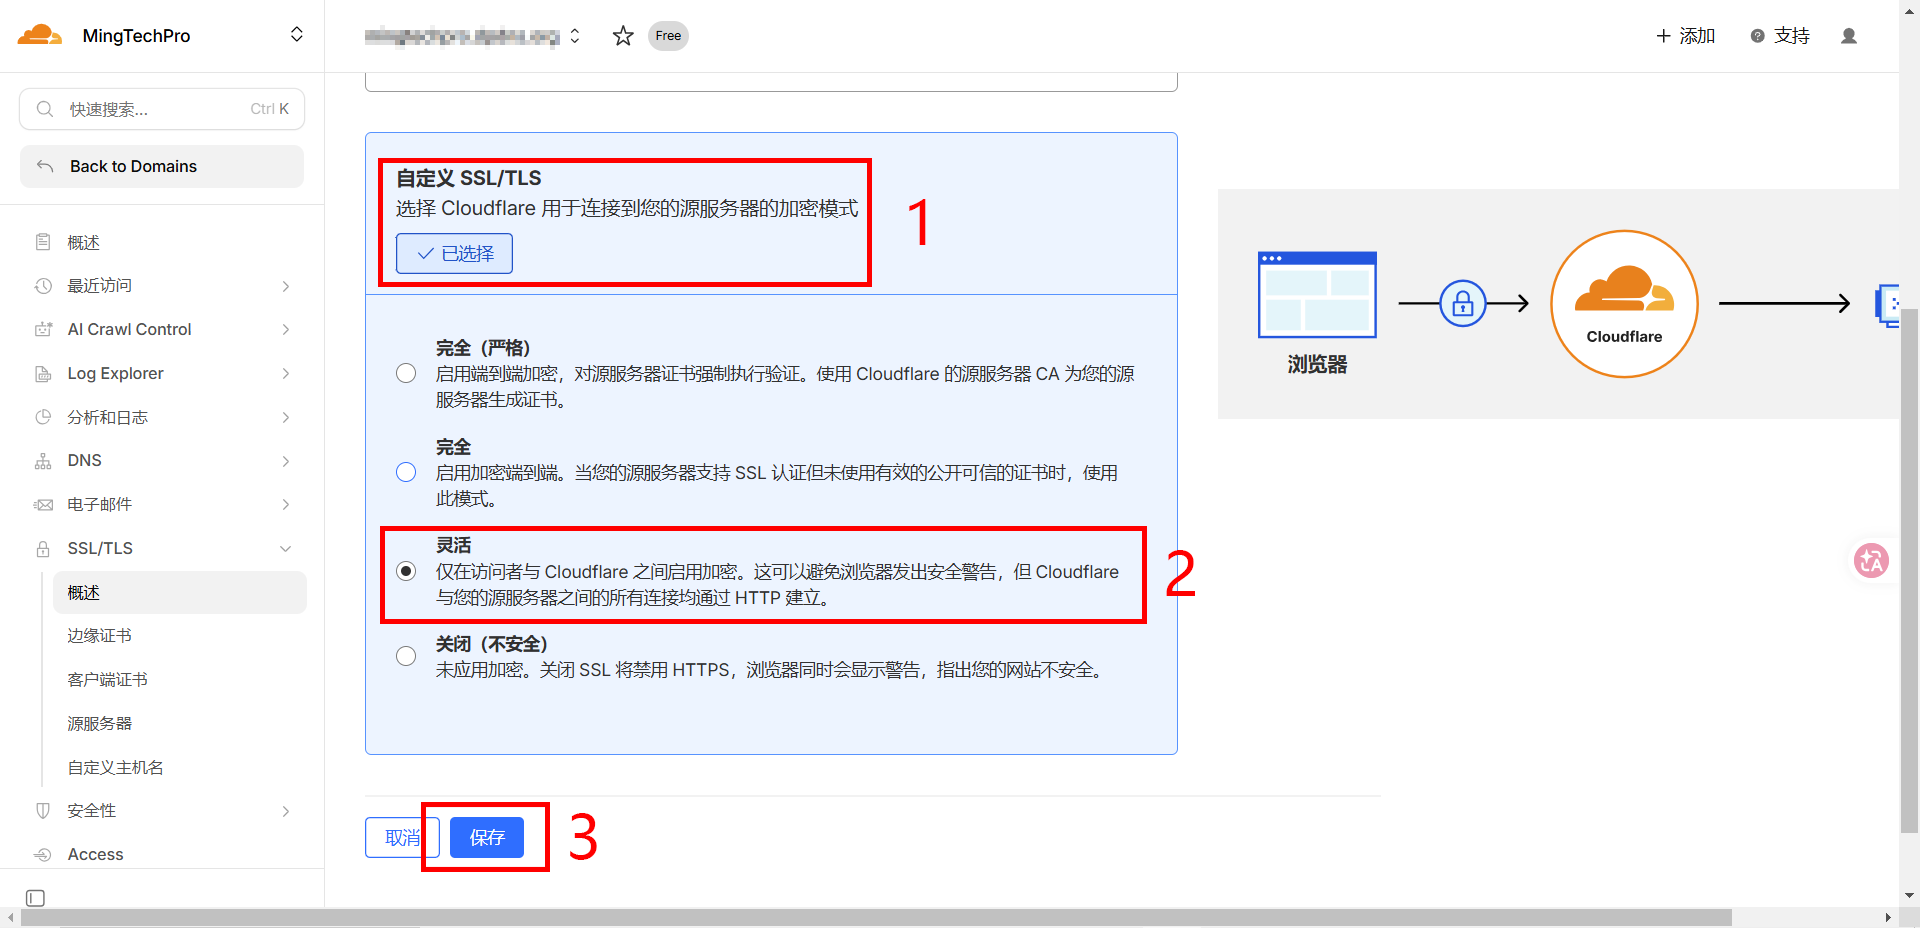Click the scroll left arrow
The width and height of the screenshot is (1920, 928).
pyautogui.click(x=10, y=918)
